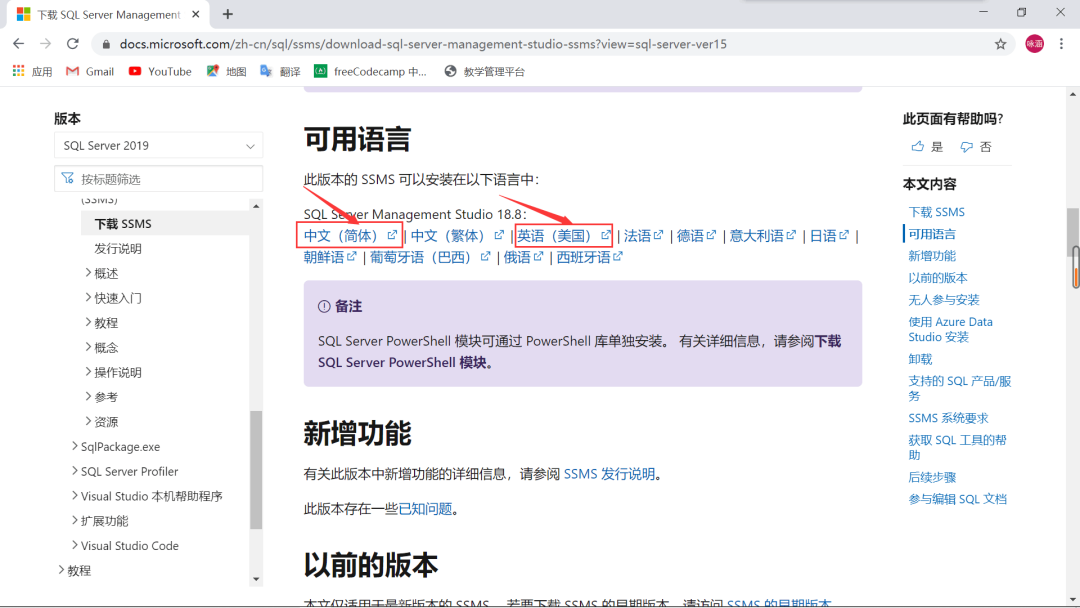Jump to 以前的版本 in 本文内容
The image size is (1080, 608).
pos(937,278)
